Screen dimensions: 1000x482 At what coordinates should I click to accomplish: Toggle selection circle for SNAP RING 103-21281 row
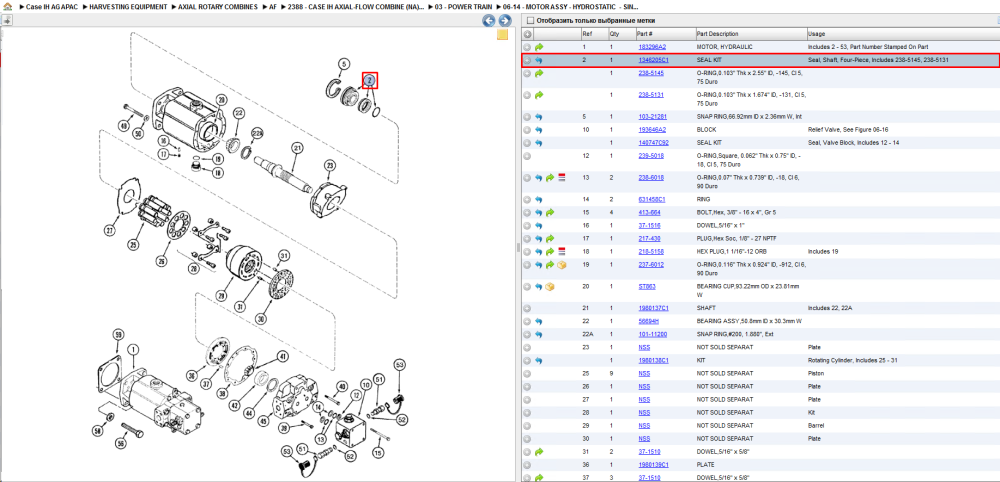[527, 117]
